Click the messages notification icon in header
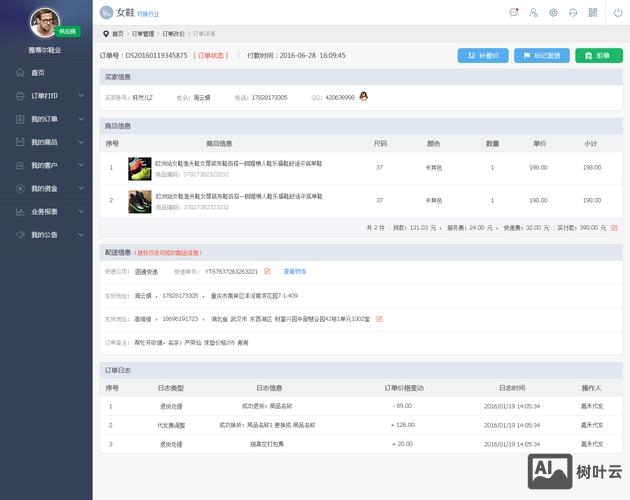This screenshot has width=630, height=500. click(x=514, y=13)
